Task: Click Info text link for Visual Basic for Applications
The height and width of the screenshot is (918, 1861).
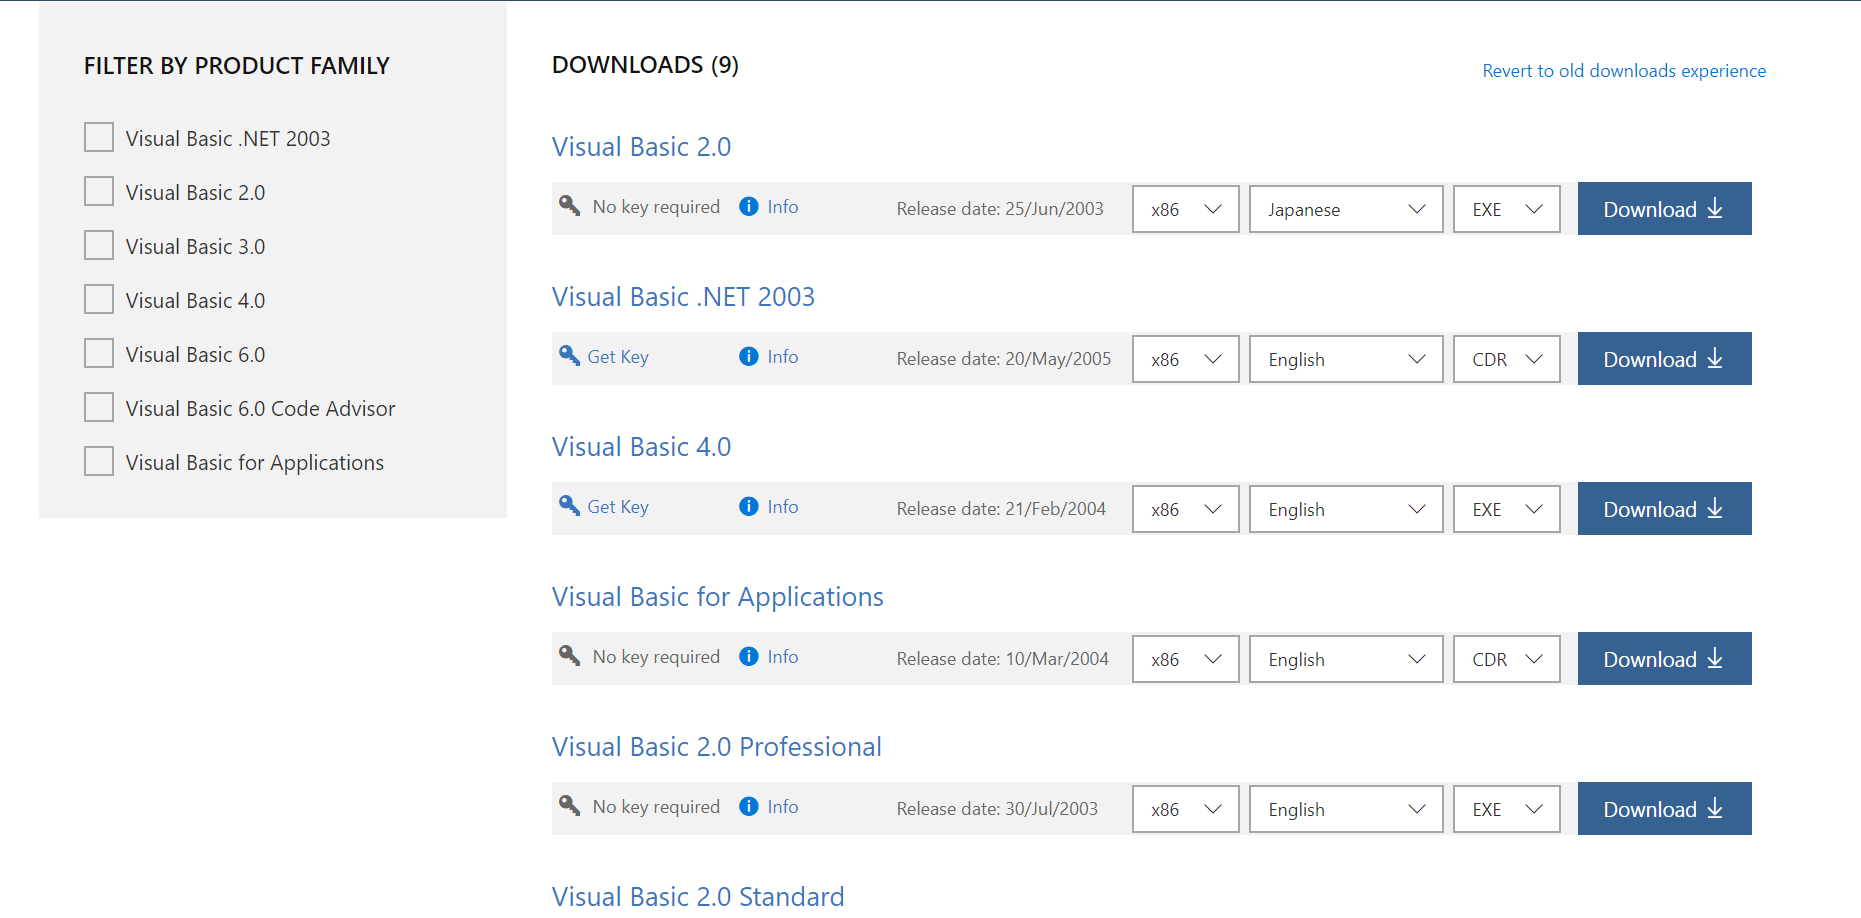Action: pos(783,657)
